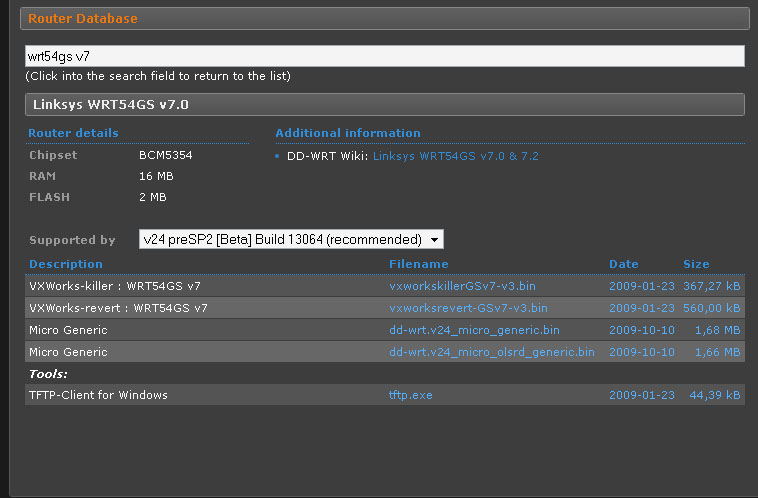Click the 560,00 kB size value
This screenshot has height=498, width=758.
coord(711,308)
